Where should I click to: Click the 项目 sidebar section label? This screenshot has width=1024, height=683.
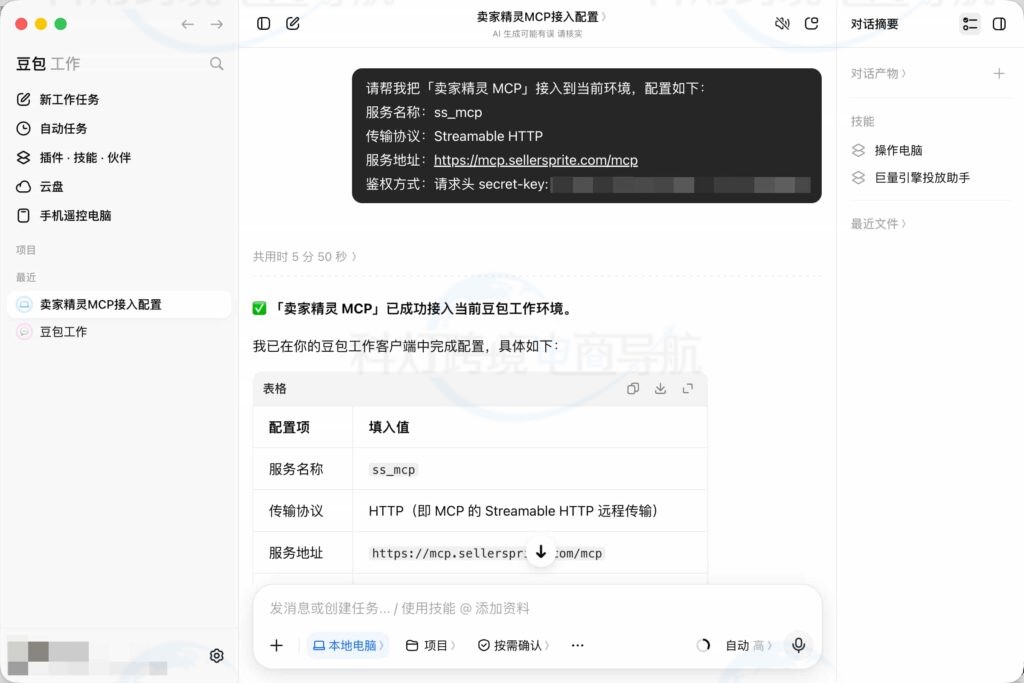(x=26, y=250)
